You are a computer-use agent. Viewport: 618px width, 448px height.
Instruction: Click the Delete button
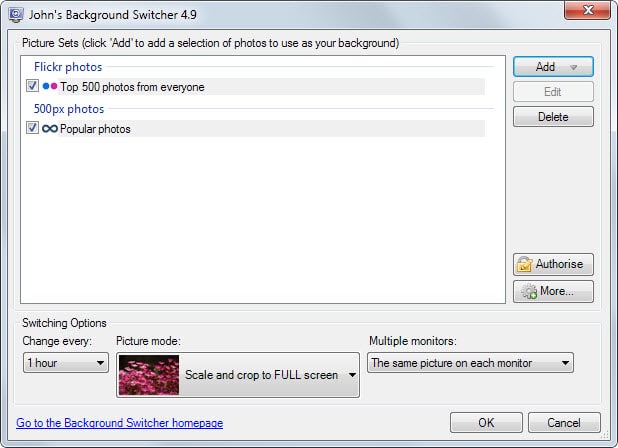[x=553, y=117]
